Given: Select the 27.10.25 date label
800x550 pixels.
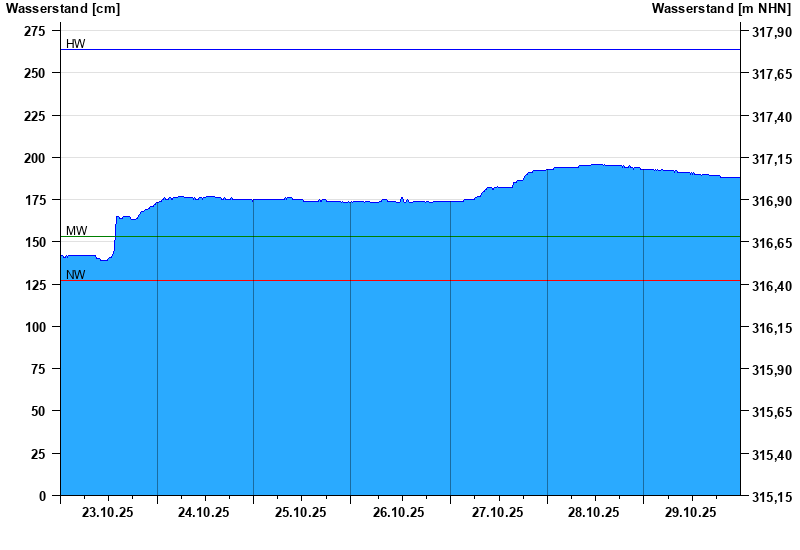Looking at the screenshot, I should click(x=497, y=512).
